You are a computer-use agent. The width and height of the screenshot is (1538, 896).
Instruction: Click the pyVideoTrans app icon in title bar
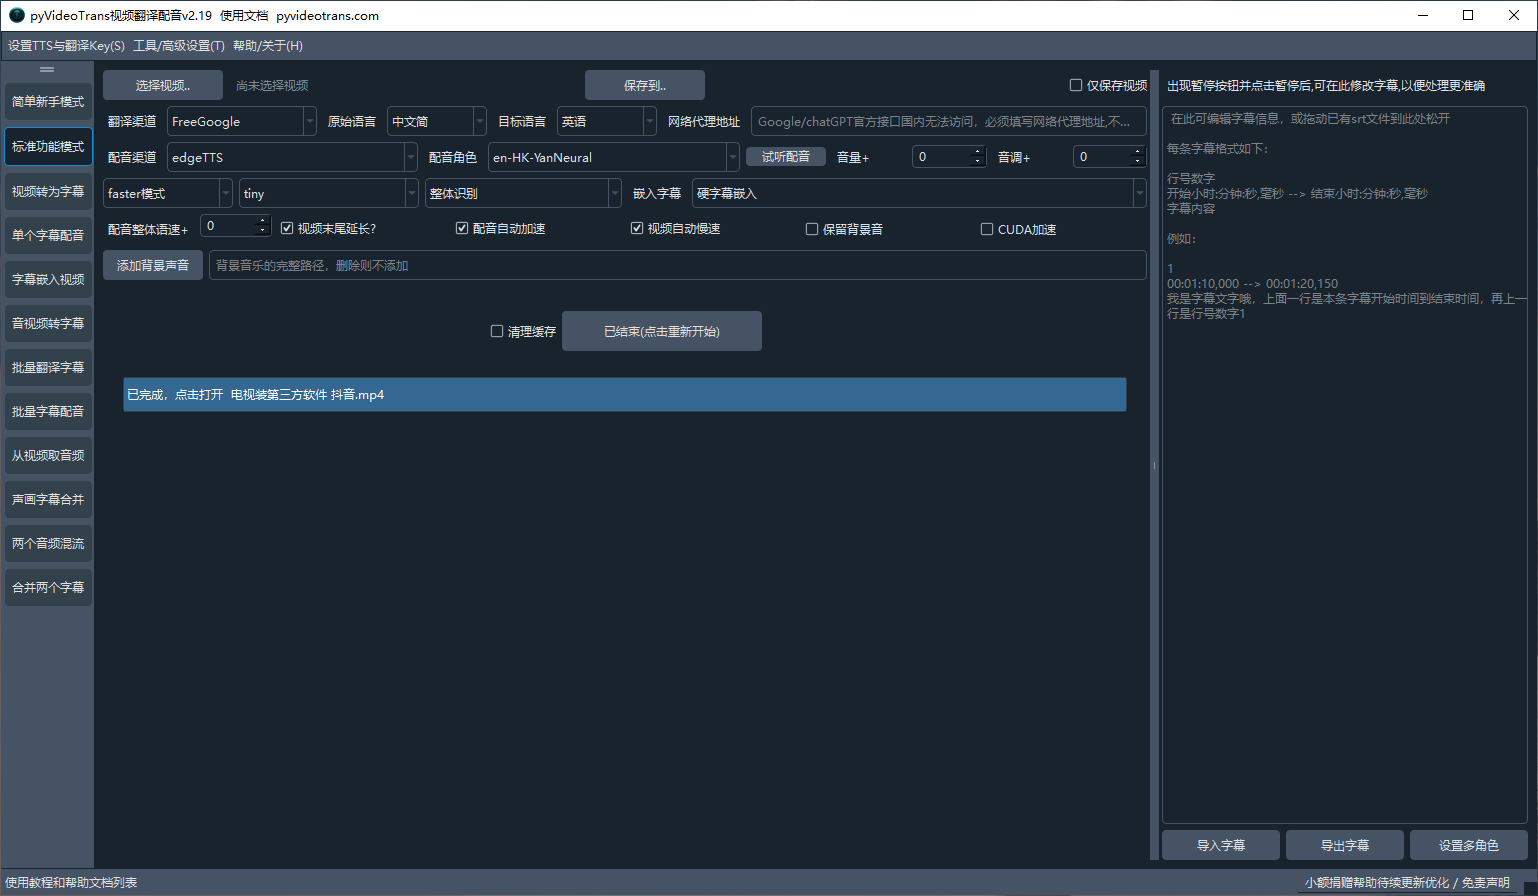pos(16,15)
